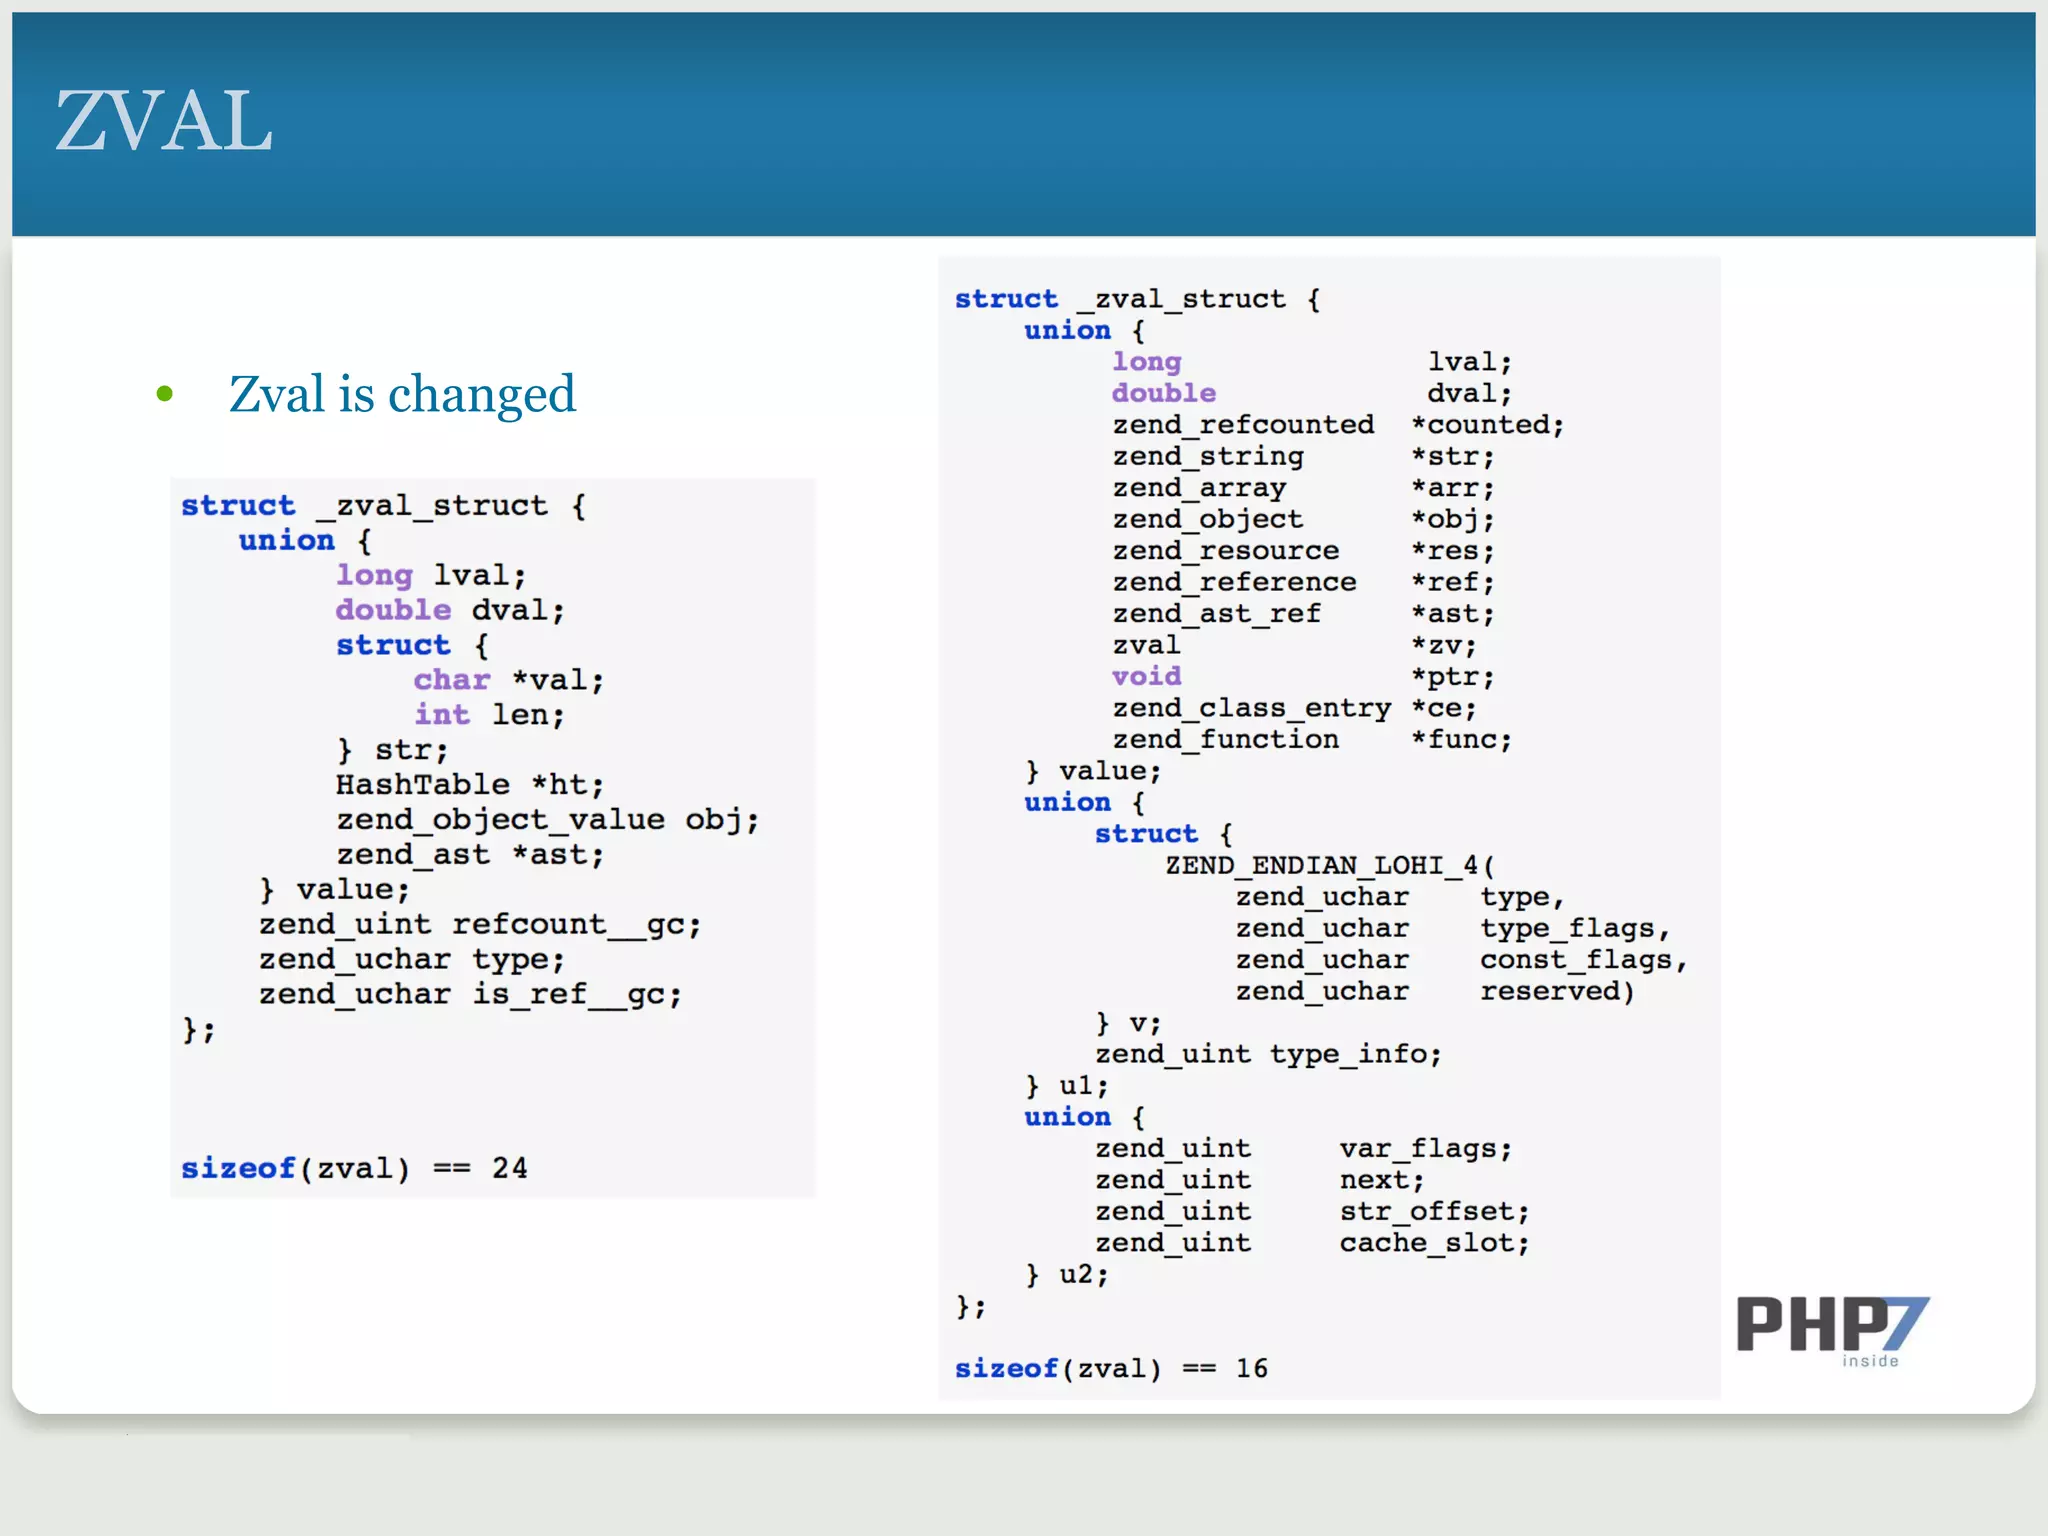Click 'zend_class_entry *ce;' line
This screenshot has width=2048, height=1536.
click(1294, 708)
